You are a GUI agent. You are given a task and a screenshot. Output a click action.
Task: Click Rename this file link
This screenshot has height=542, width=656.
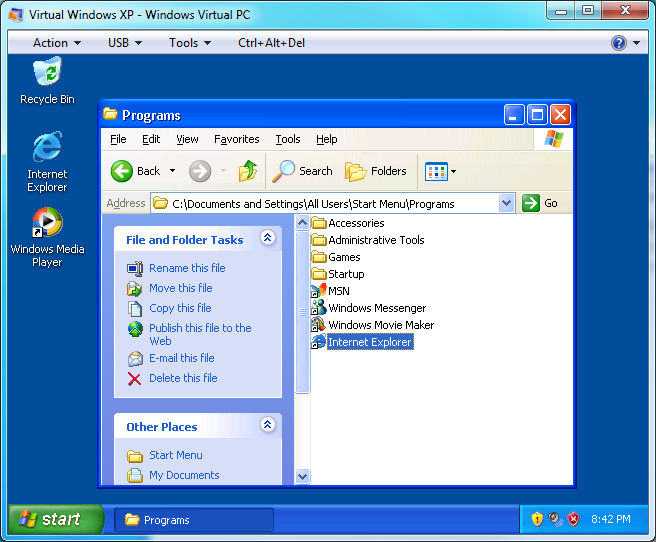187,268
